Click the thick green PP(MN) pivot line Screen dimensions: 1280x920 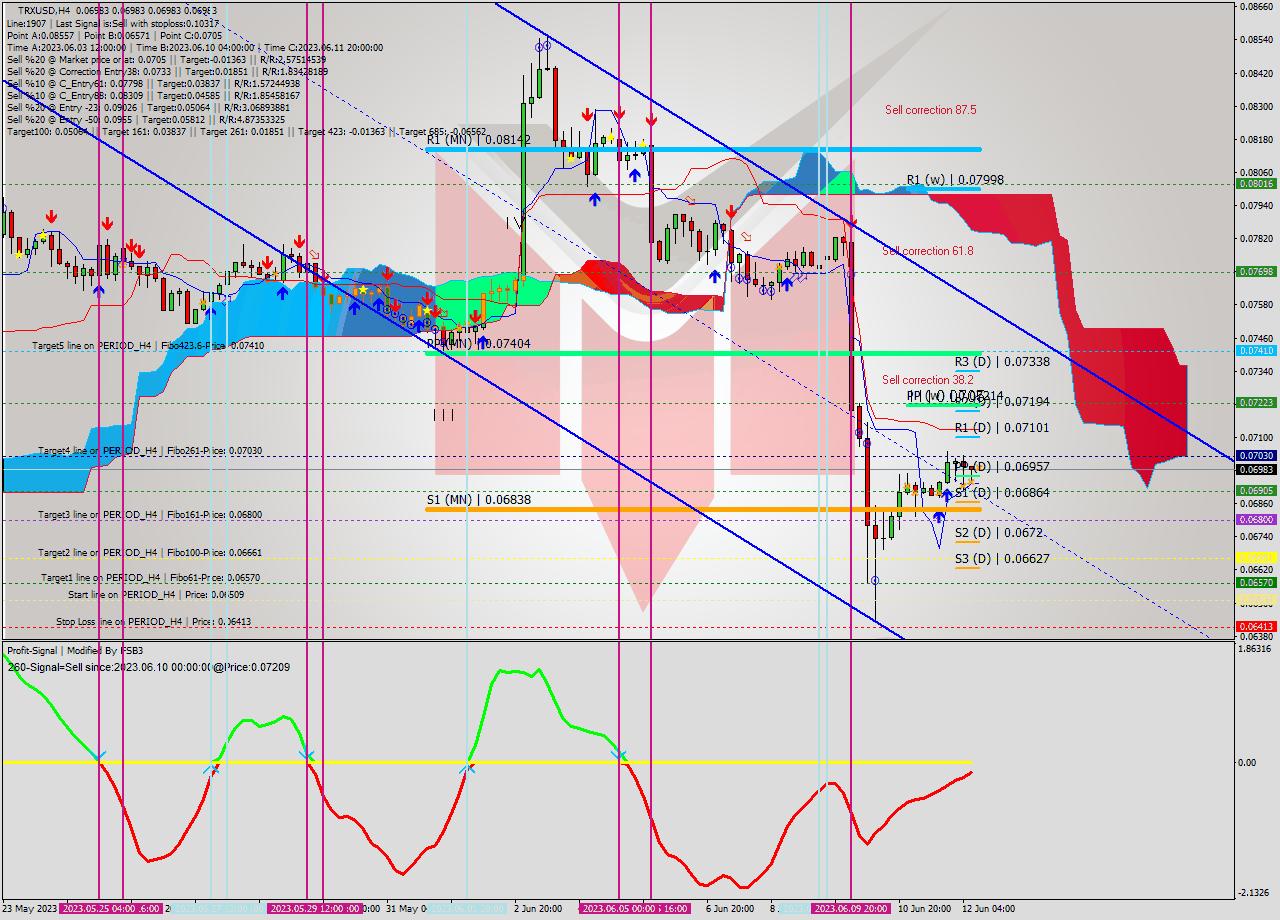pos(703,354)
